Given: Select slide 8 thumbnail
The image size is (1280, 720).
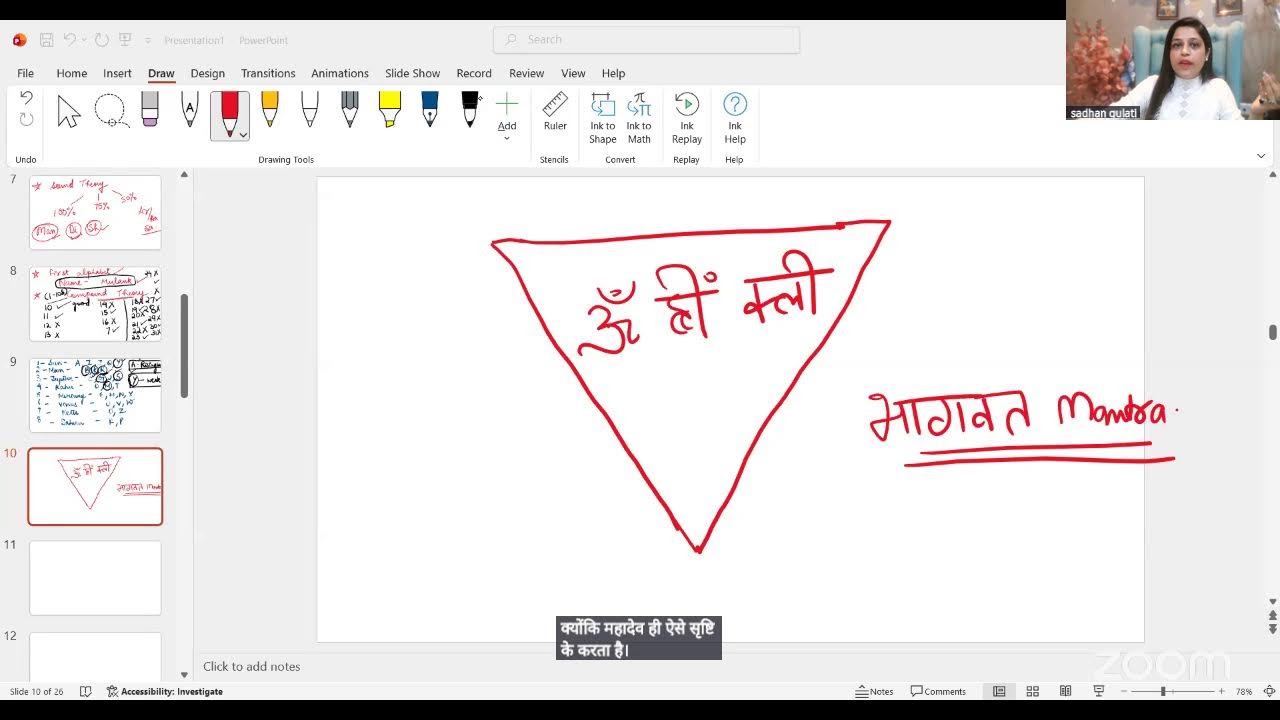Looking at the screenshot, I should point(95,304).
